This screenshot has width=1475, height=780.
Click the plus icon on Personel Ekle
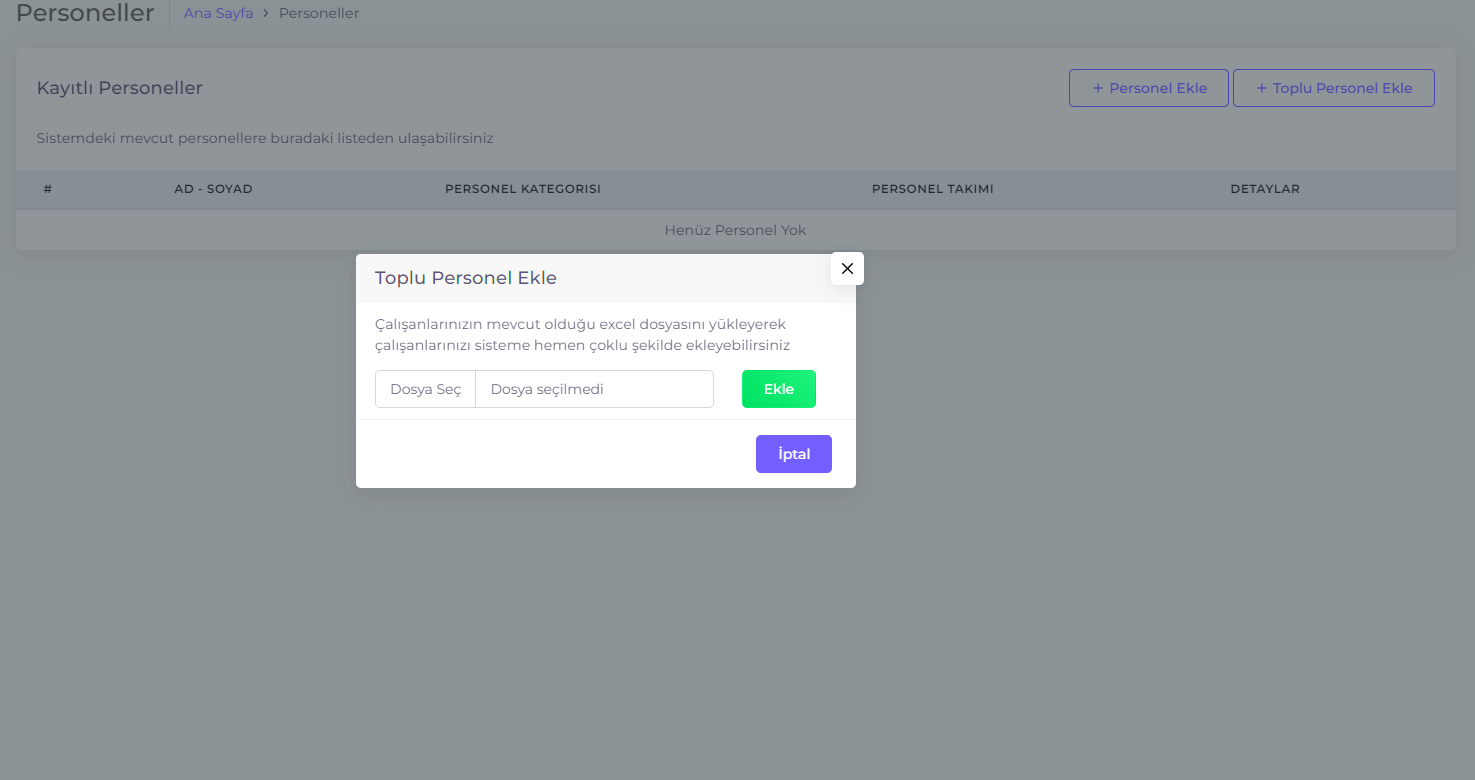pyautogui.click(x=1097, y=88)
